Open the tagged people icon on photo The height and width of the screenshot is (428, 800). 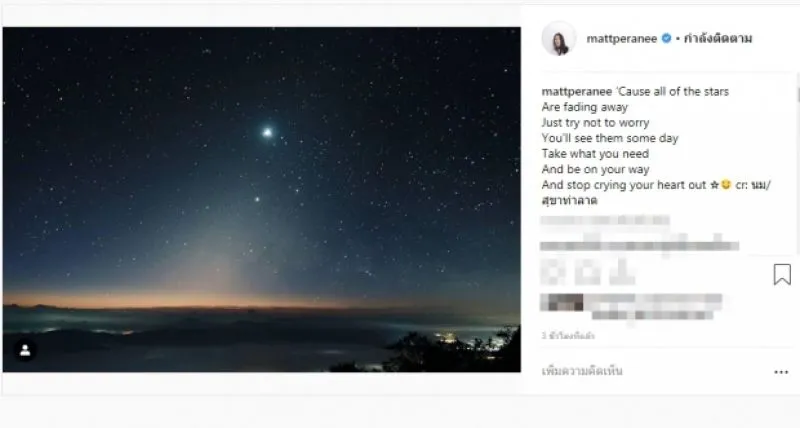24,350
